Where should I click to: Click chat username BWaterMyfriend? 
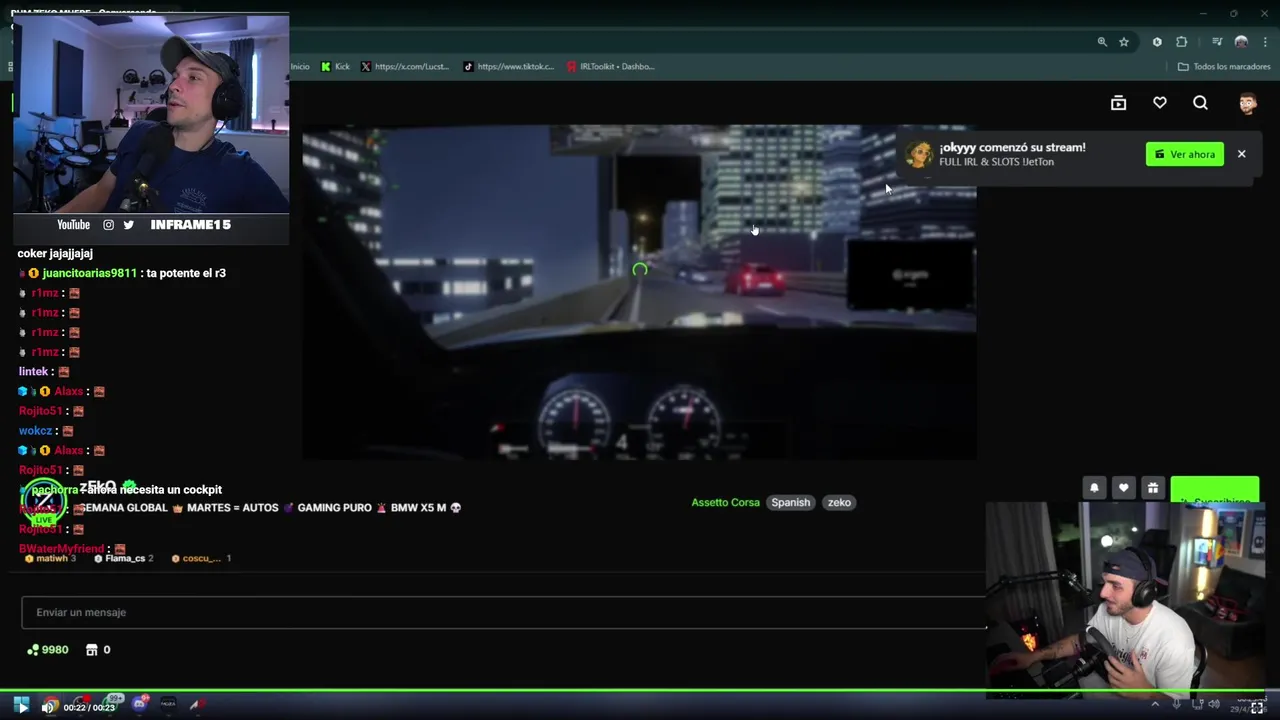pyautogui.click(x=61, y=549)
